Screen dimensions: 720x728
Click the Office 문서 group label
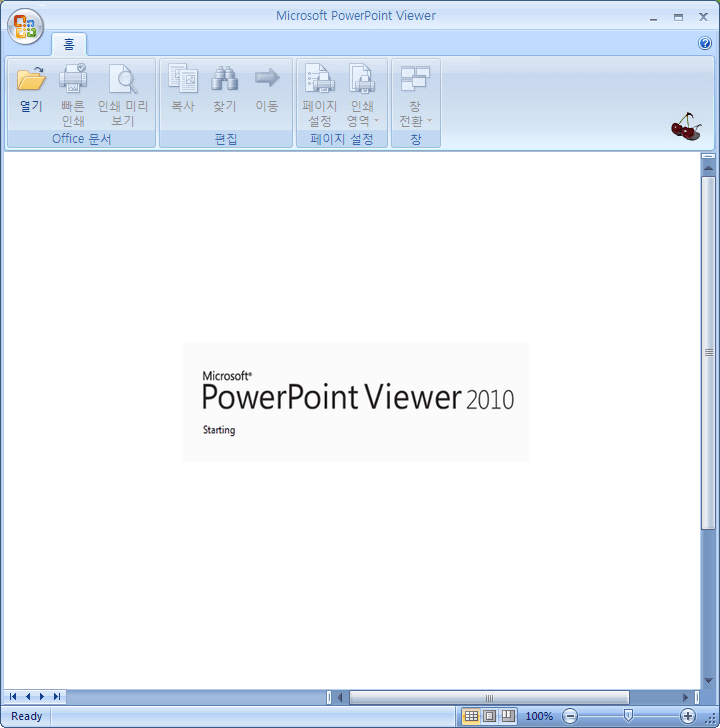pos(81,139)
